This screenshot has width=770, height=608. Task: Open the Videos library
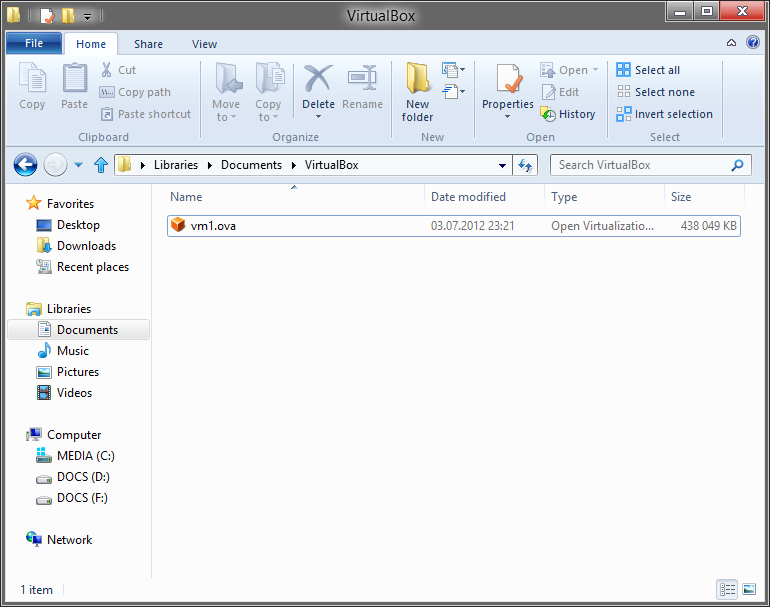(64, 393)
